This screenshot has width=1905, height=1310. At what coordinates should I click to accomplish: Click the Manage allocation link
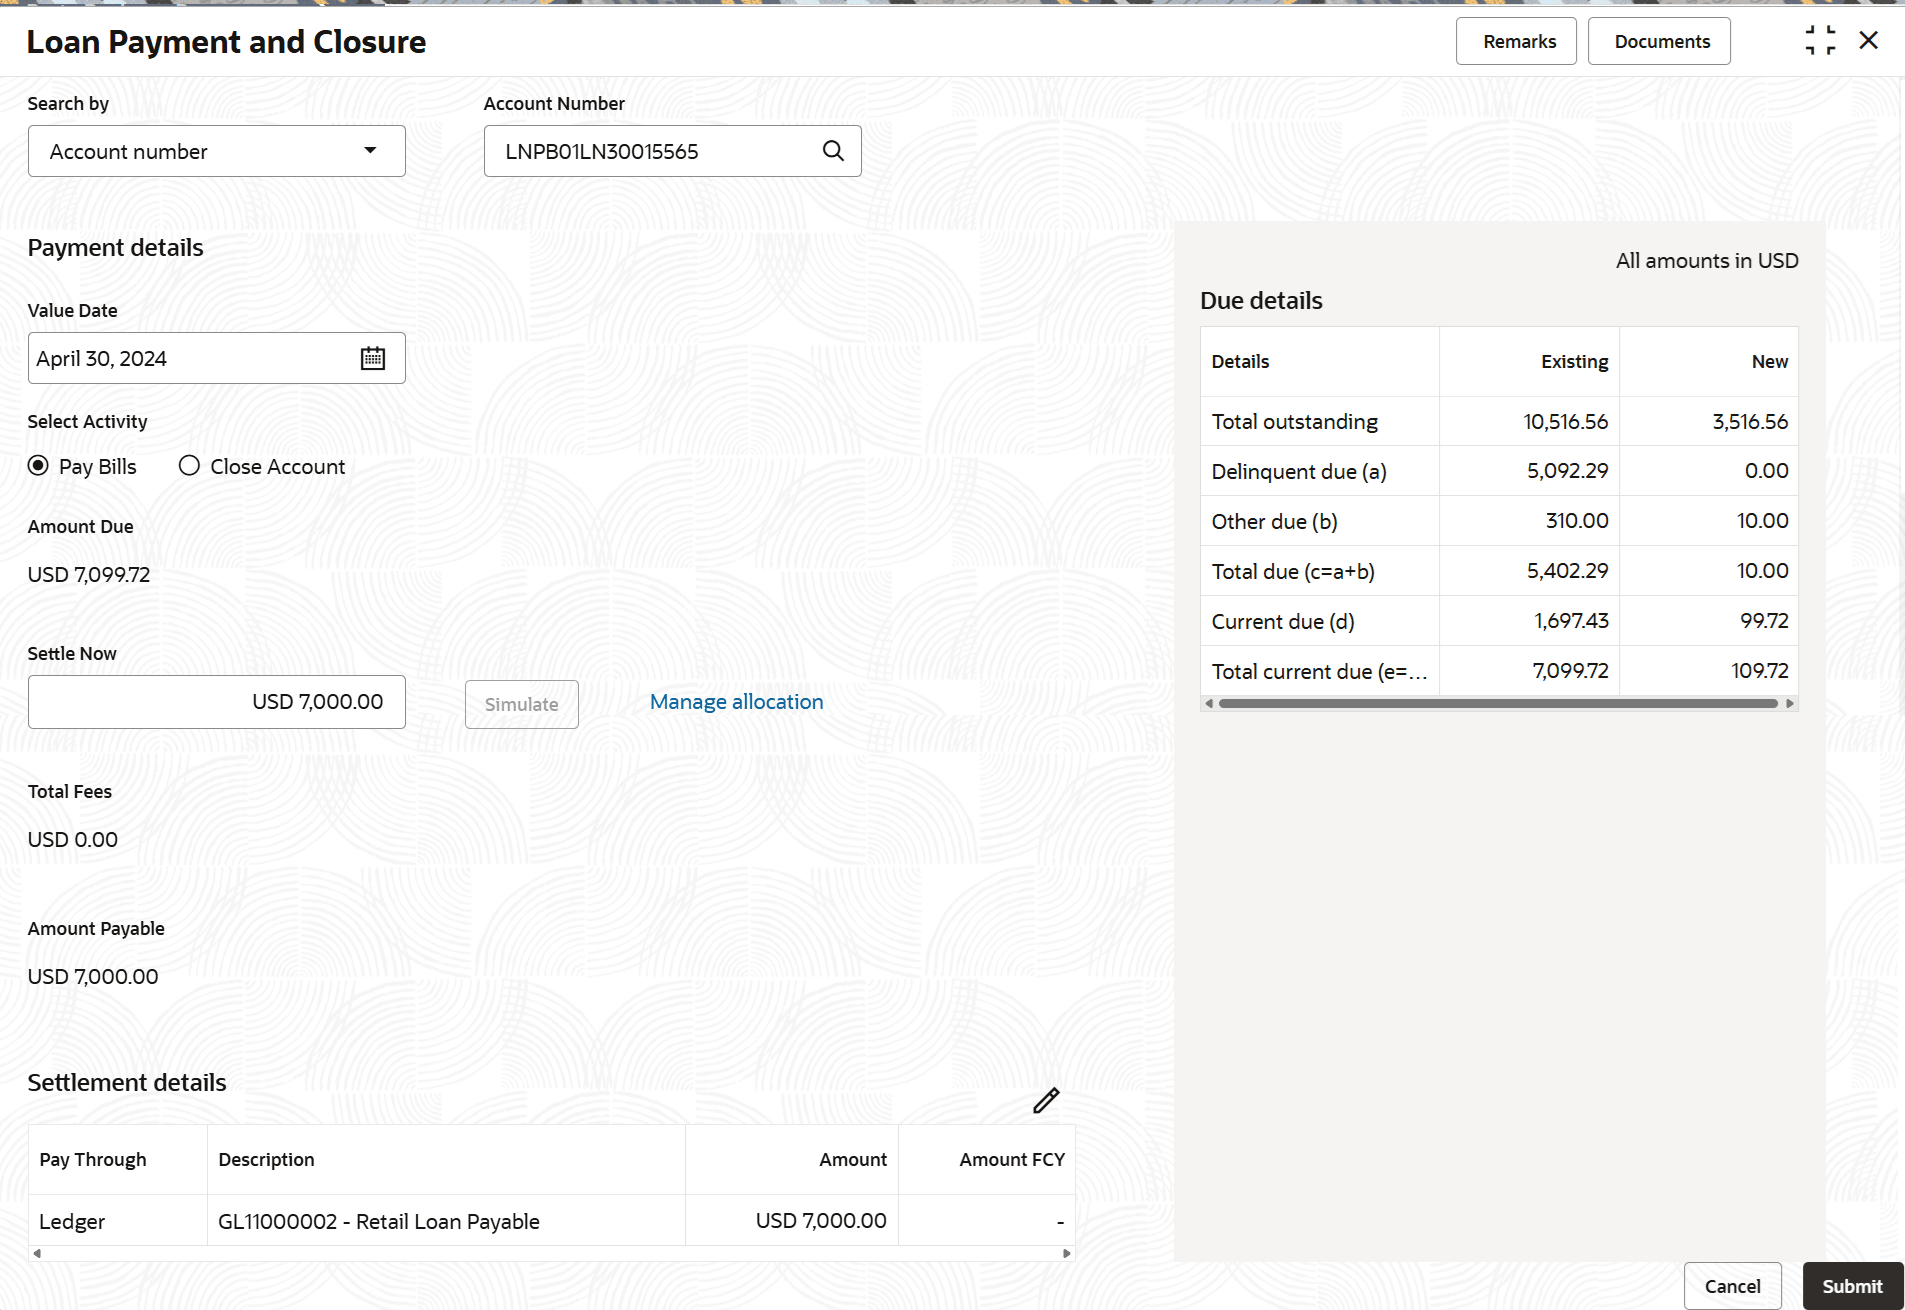pos(737,702)
